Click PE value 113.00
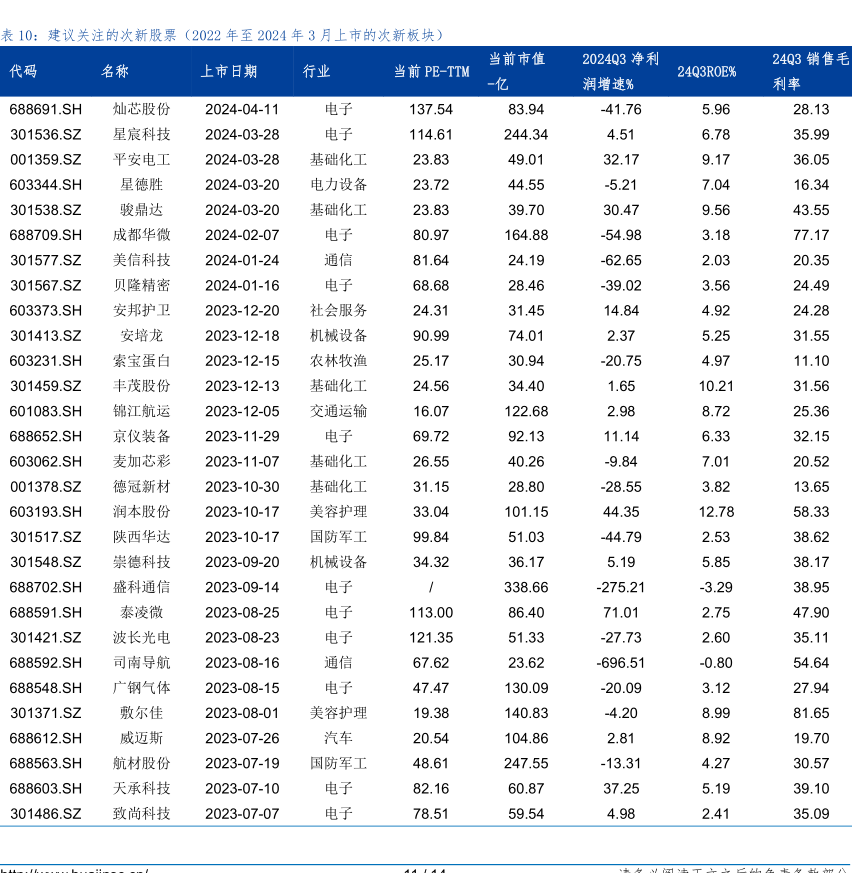This screenshot has height=873, width=852. pos(431,612)
